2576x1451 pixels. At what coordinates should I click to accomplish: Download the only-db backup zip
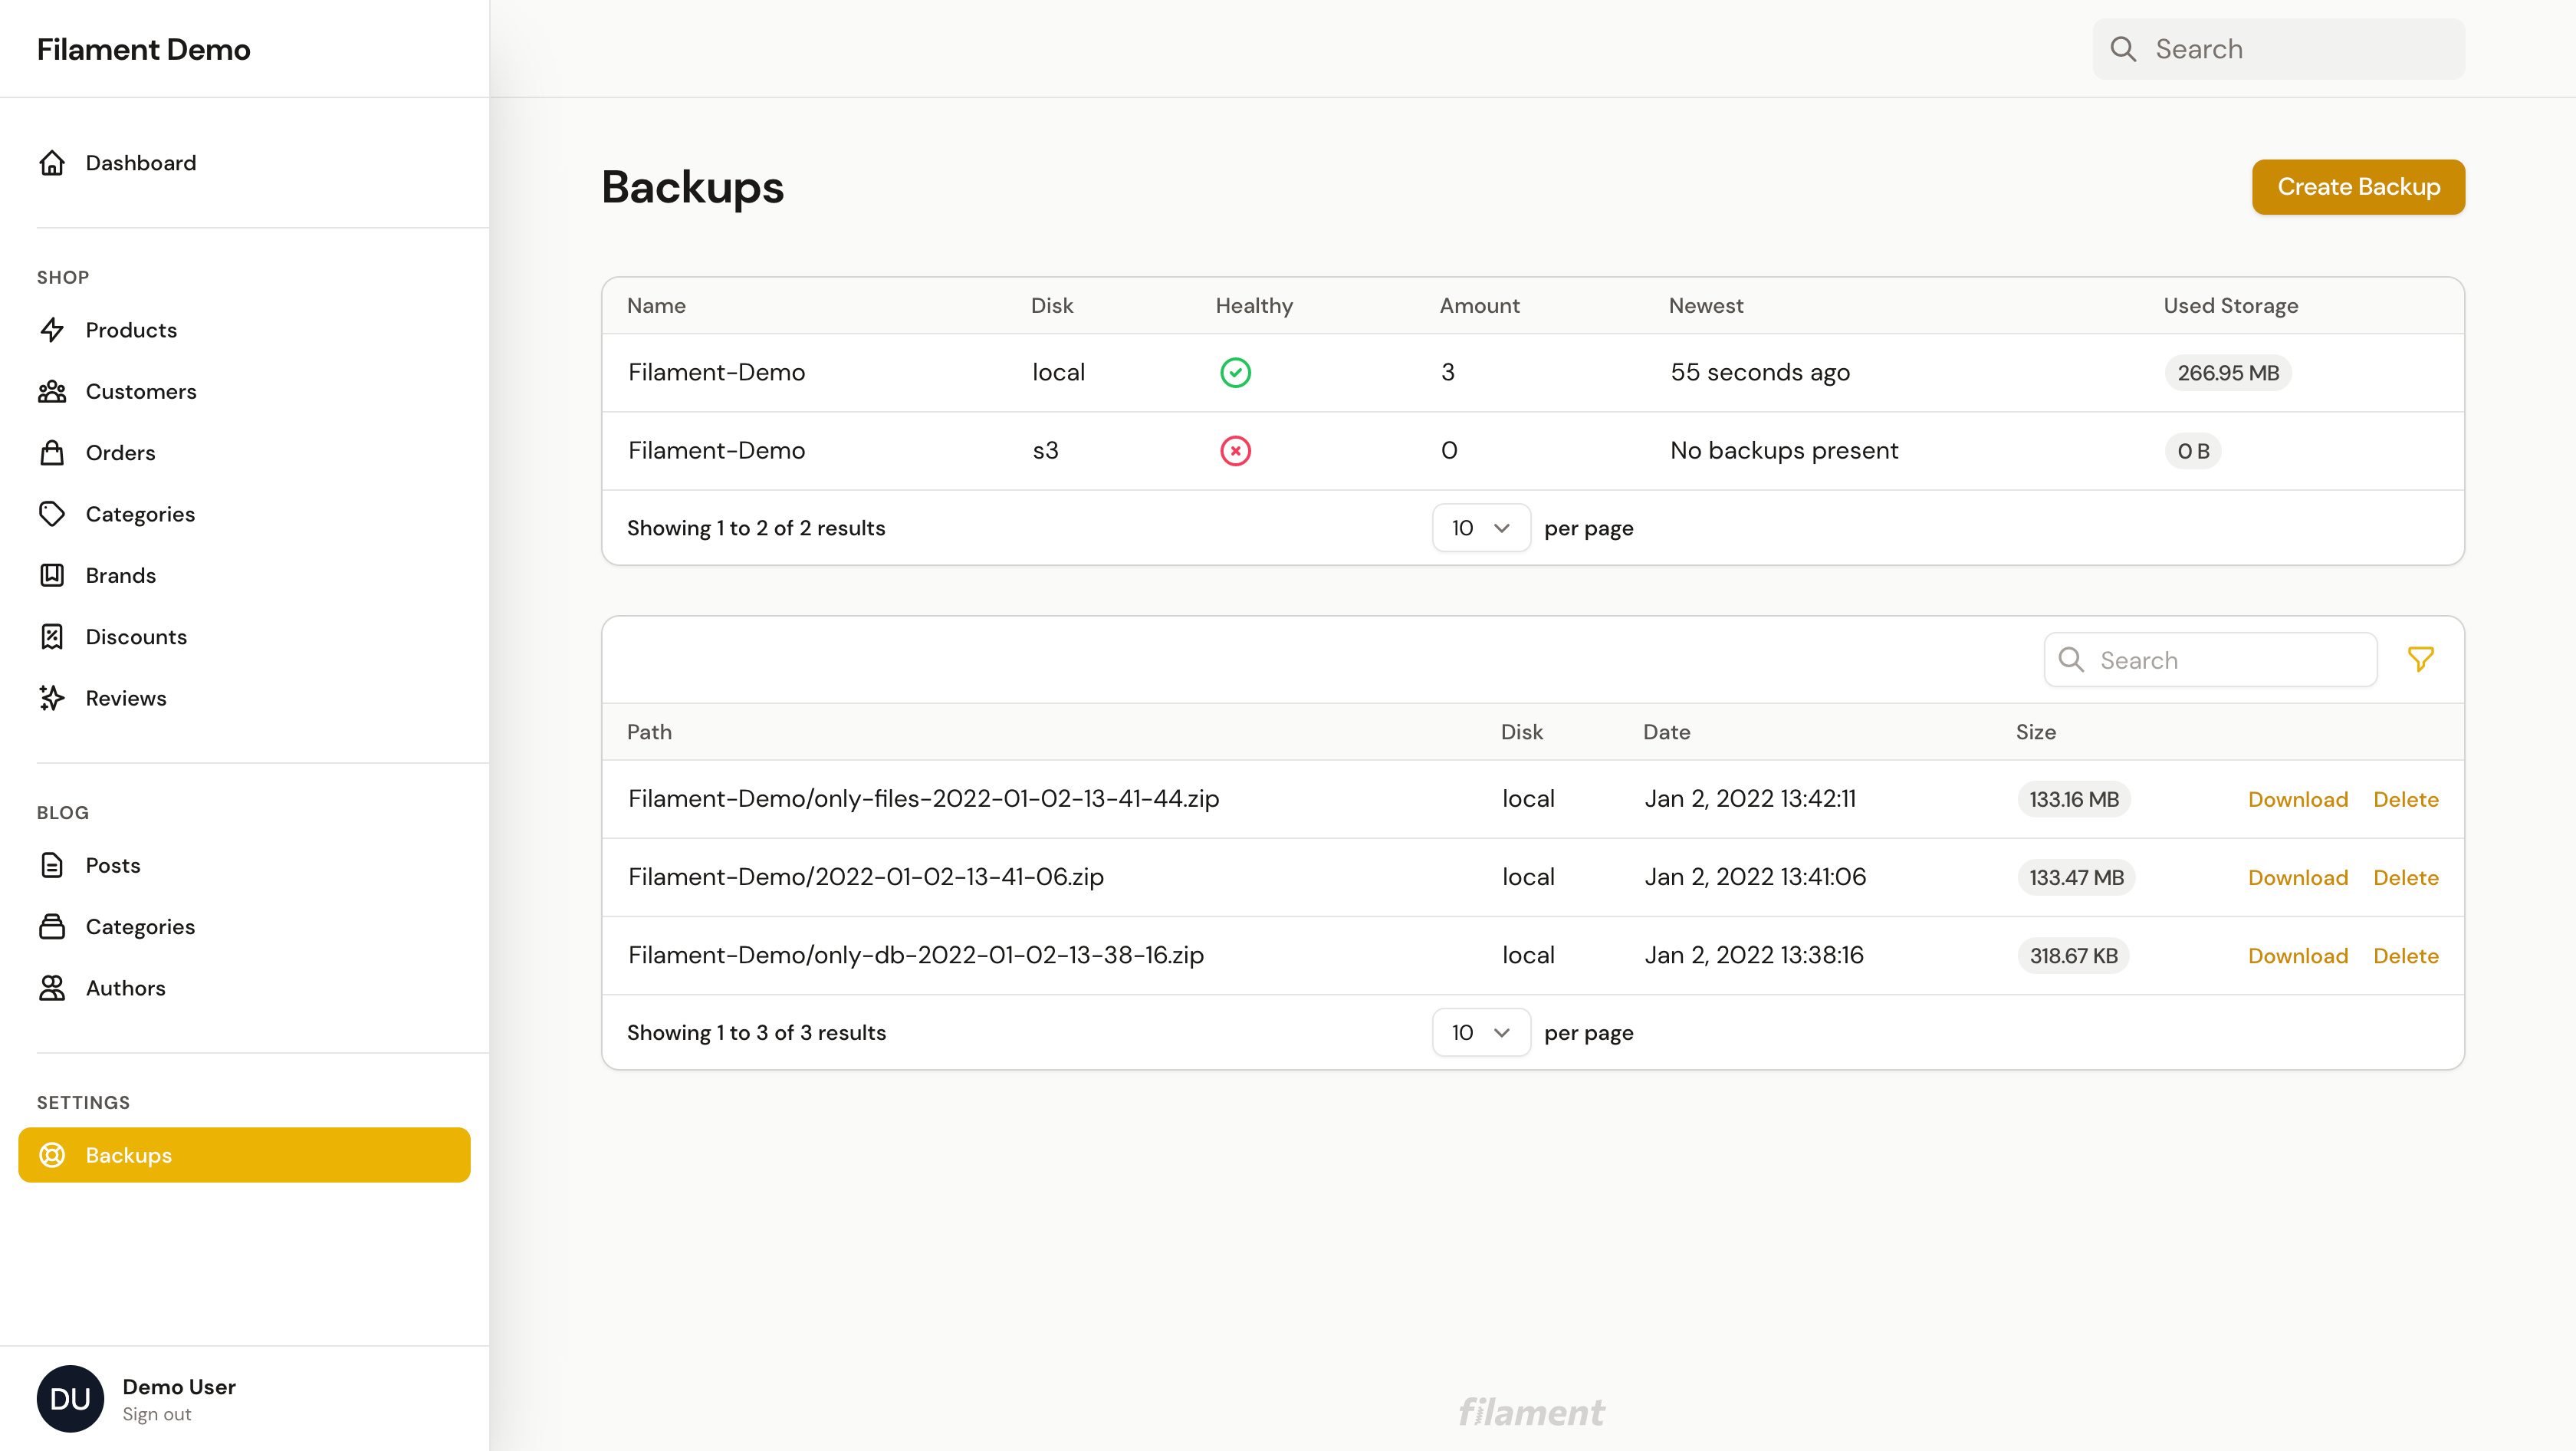[x=2298, y=955]
